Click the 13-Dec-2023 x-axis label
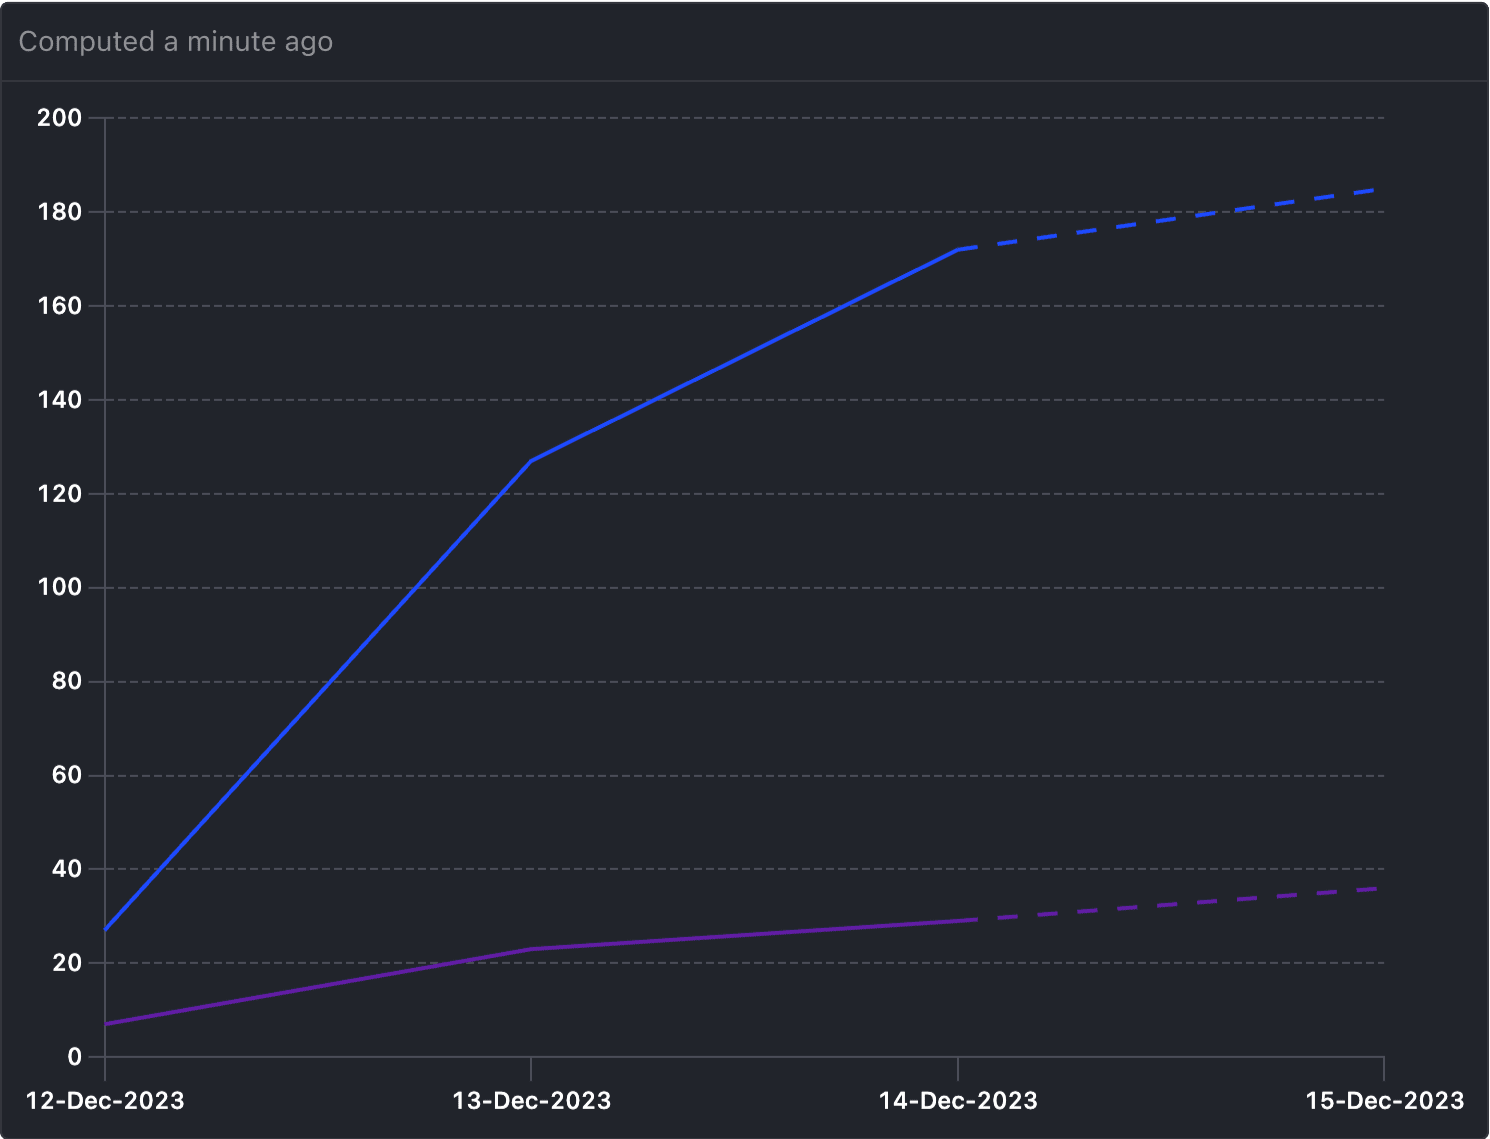Image resolution: width=1490 pixels, height=1139 pixels. coord(532,1101)
